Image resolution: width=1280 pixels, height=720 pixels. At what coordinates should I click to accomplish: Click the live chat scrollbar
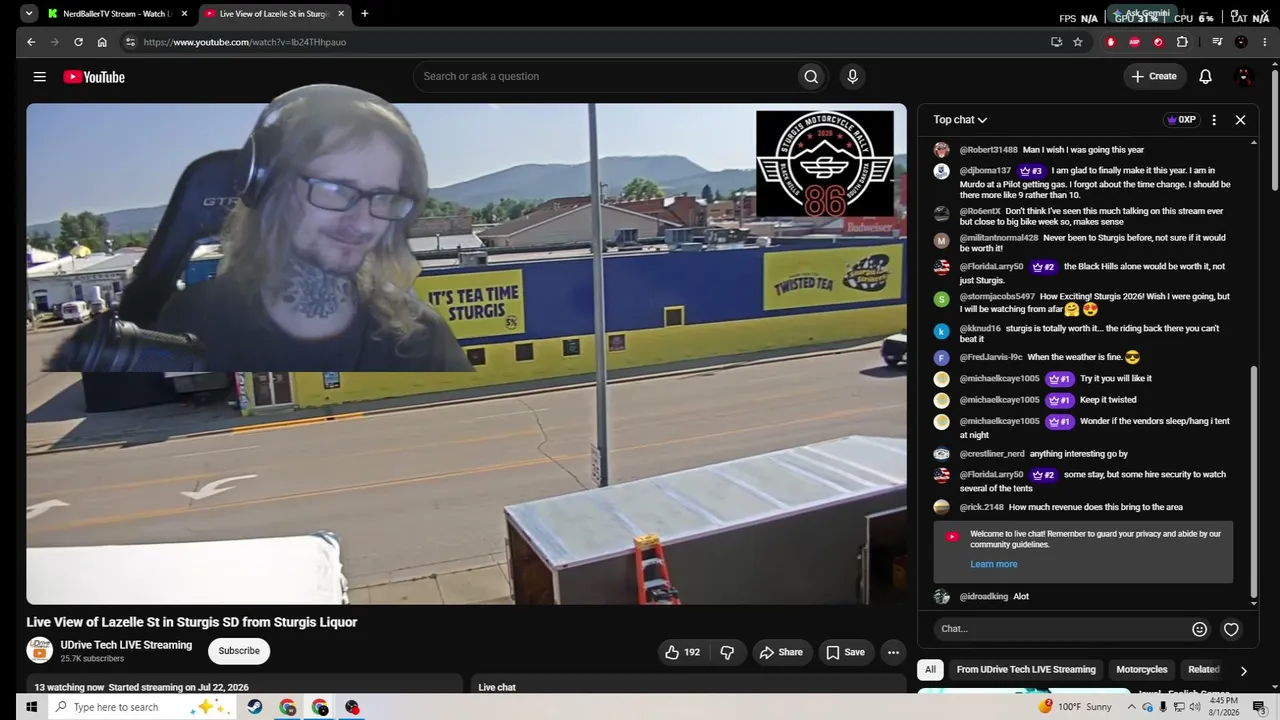[x=1254, y=483]
